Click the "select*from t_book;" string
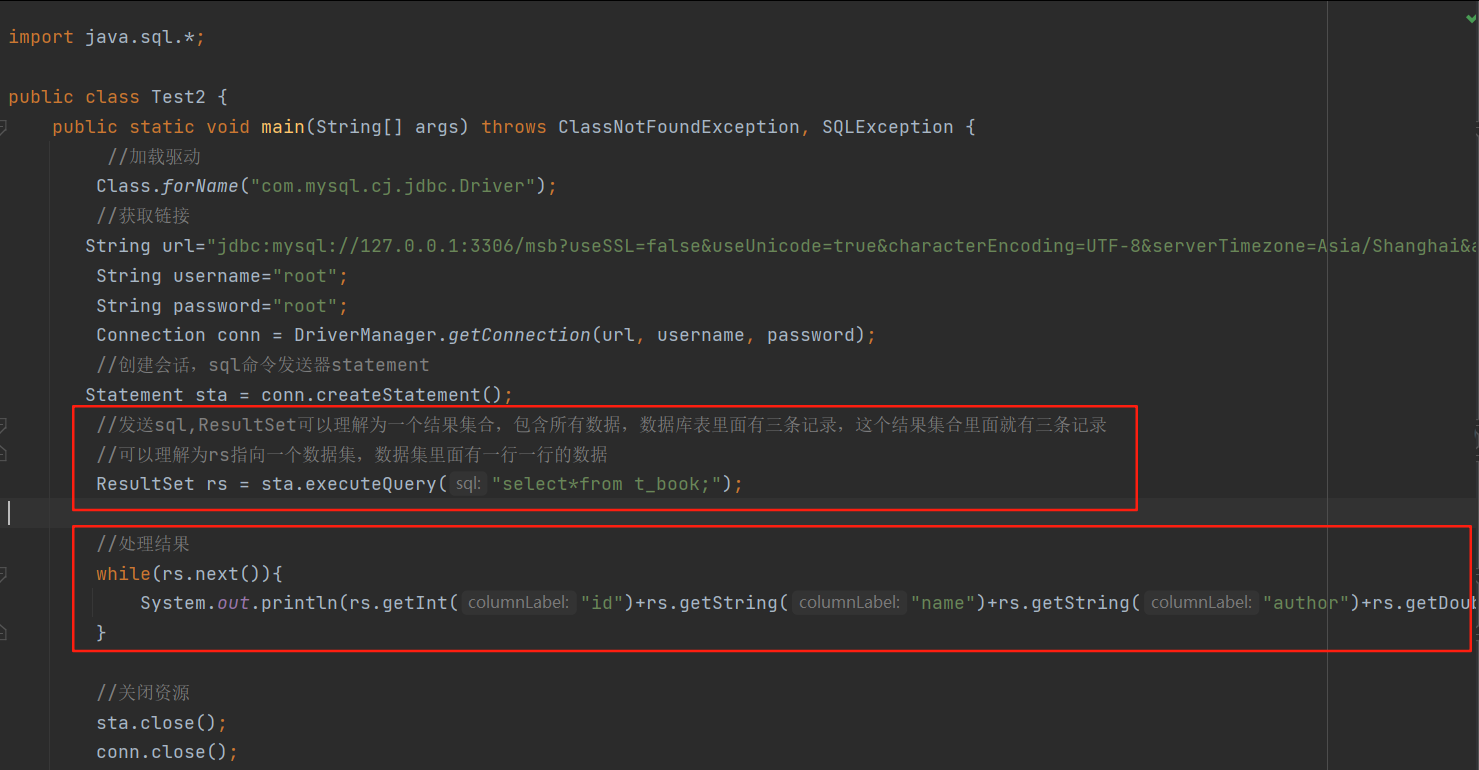This screenshot has height=770, width=1479. tap(607, 484)
